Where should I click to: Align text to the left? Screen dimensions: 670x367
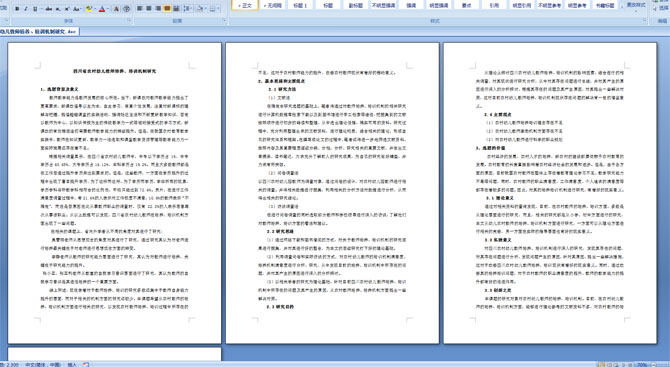pos(140,9)
